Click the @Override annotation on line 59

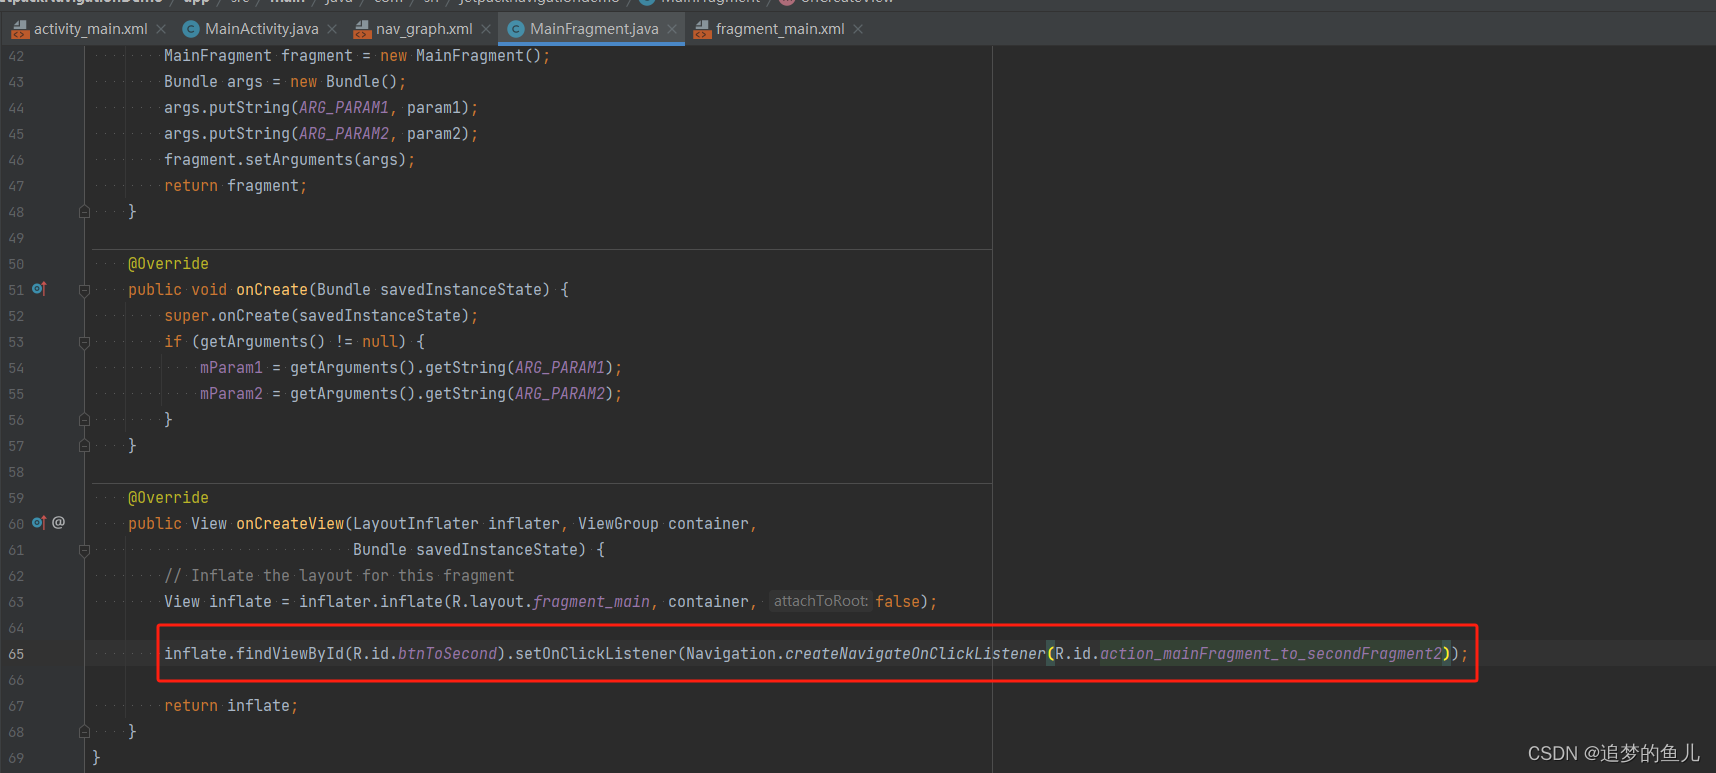tap(168, 497)
